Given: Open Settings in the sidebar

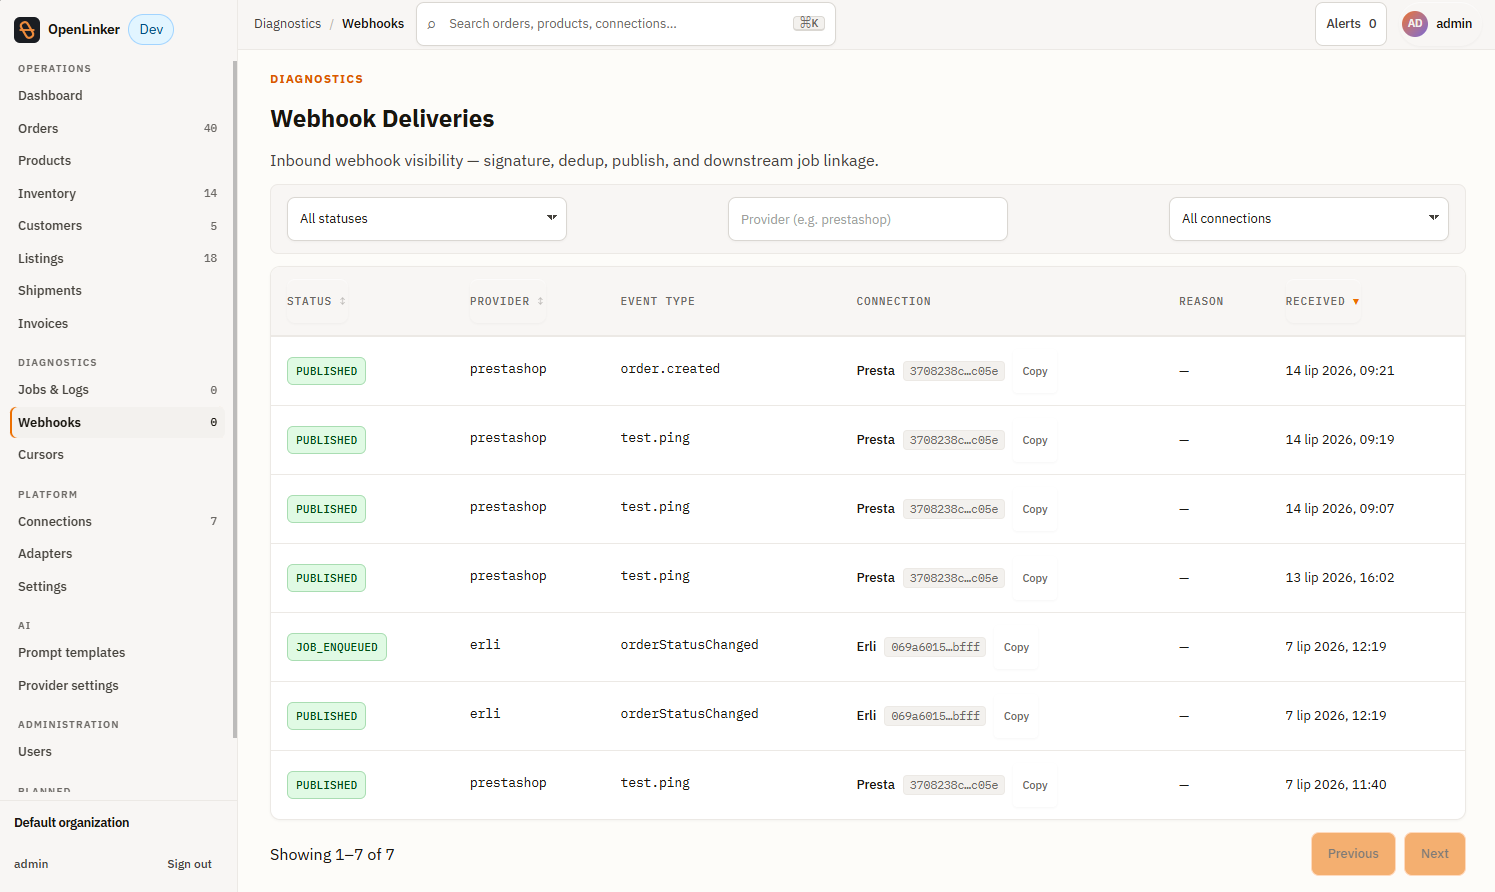Looking at the screenshot, I should pyautogui.click(x=118, y=586).
